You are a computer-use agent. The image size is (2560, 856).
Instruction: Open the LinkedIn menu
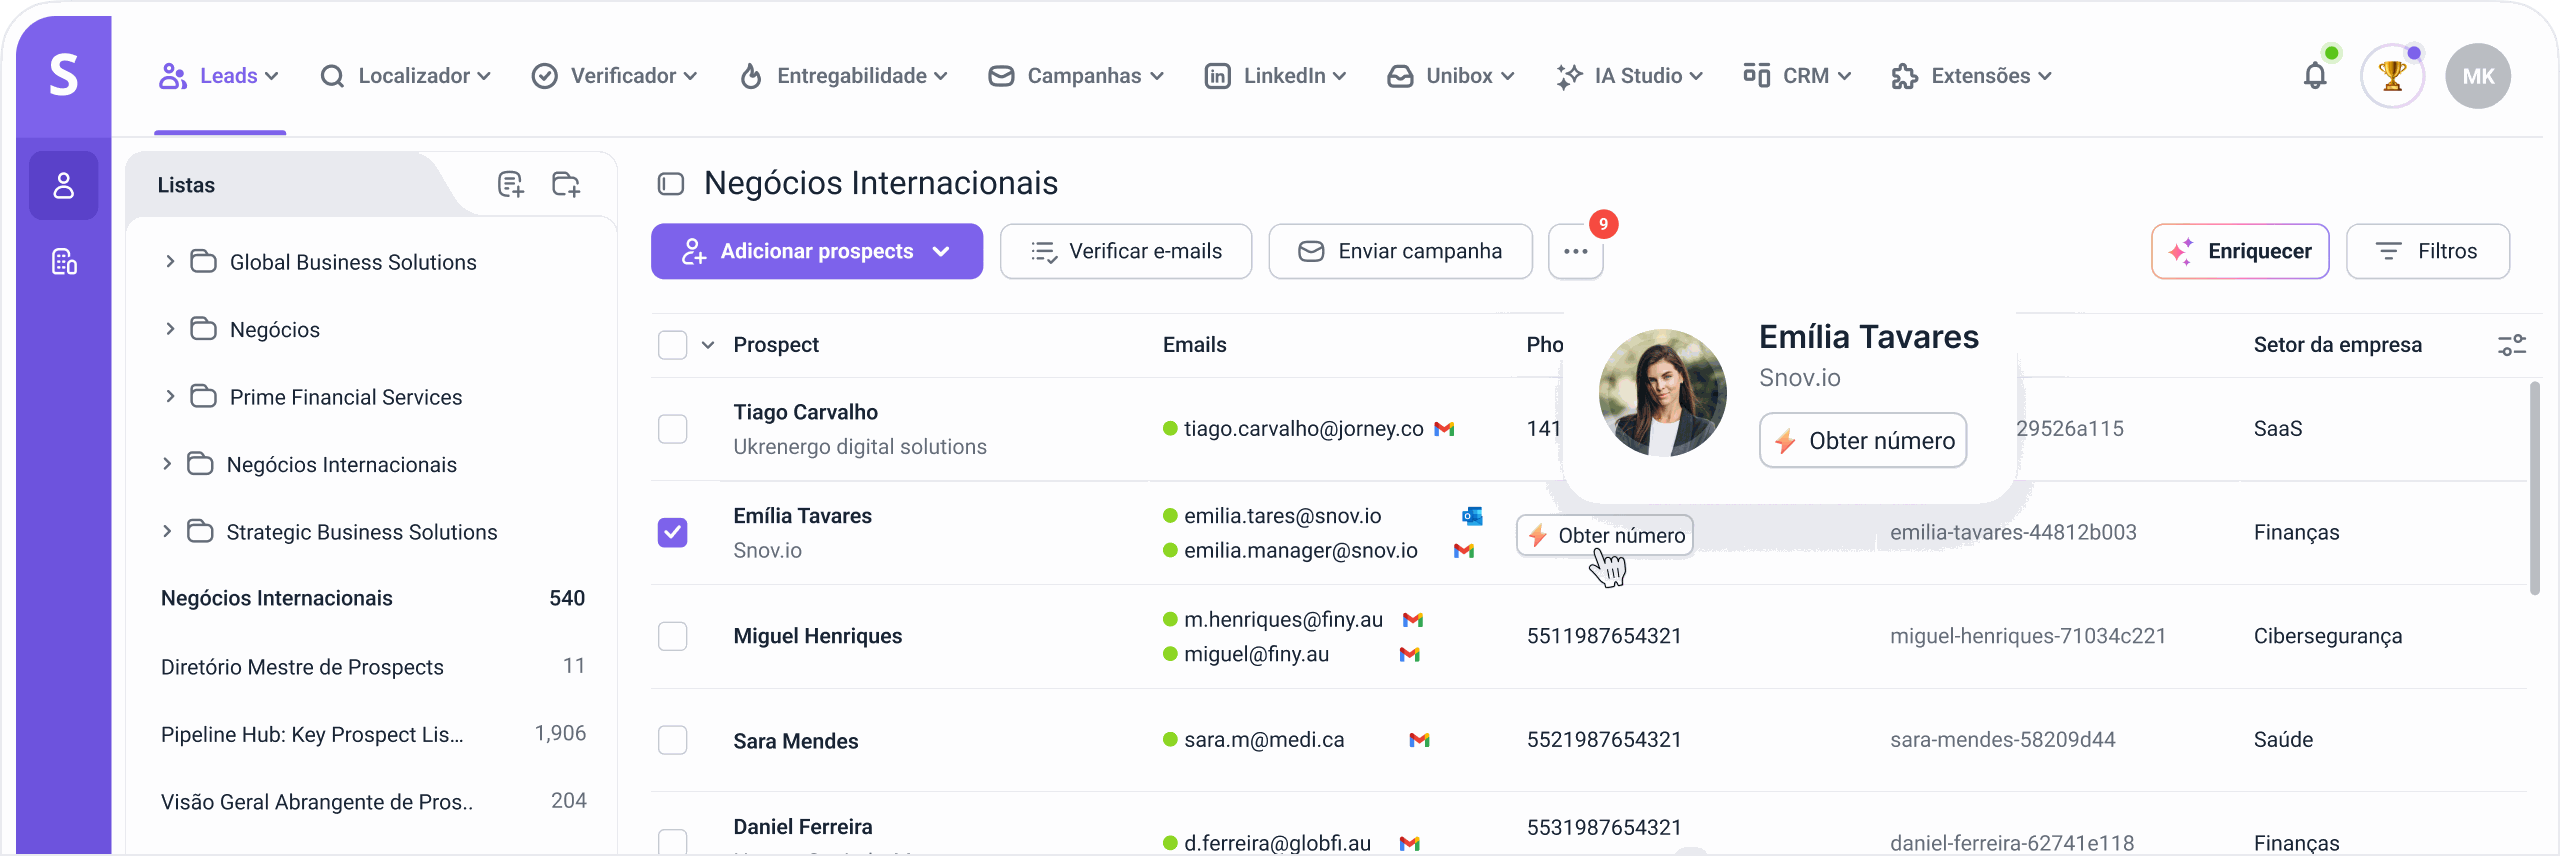pyautogui.click(x=1276, y=76)
